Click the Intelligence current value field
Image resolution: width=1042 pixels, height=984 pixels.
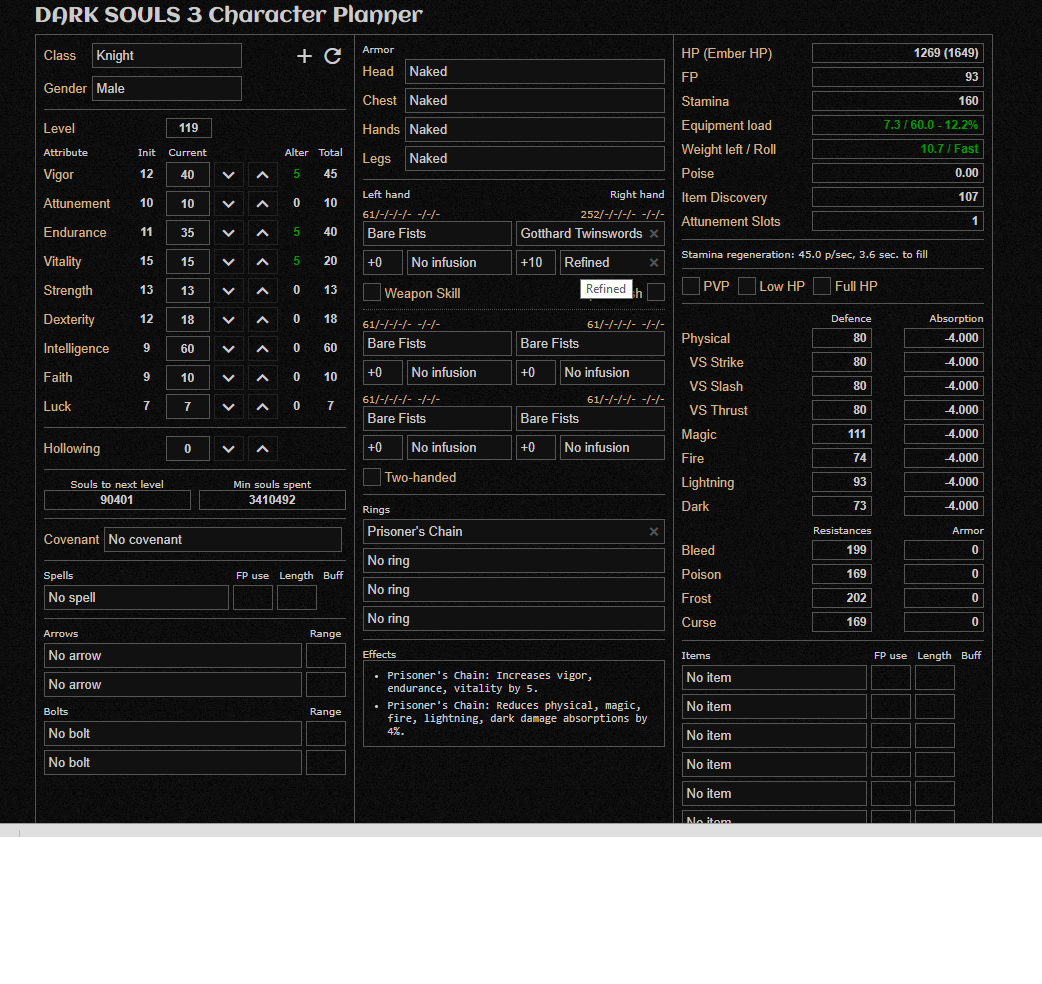point(188,349)
